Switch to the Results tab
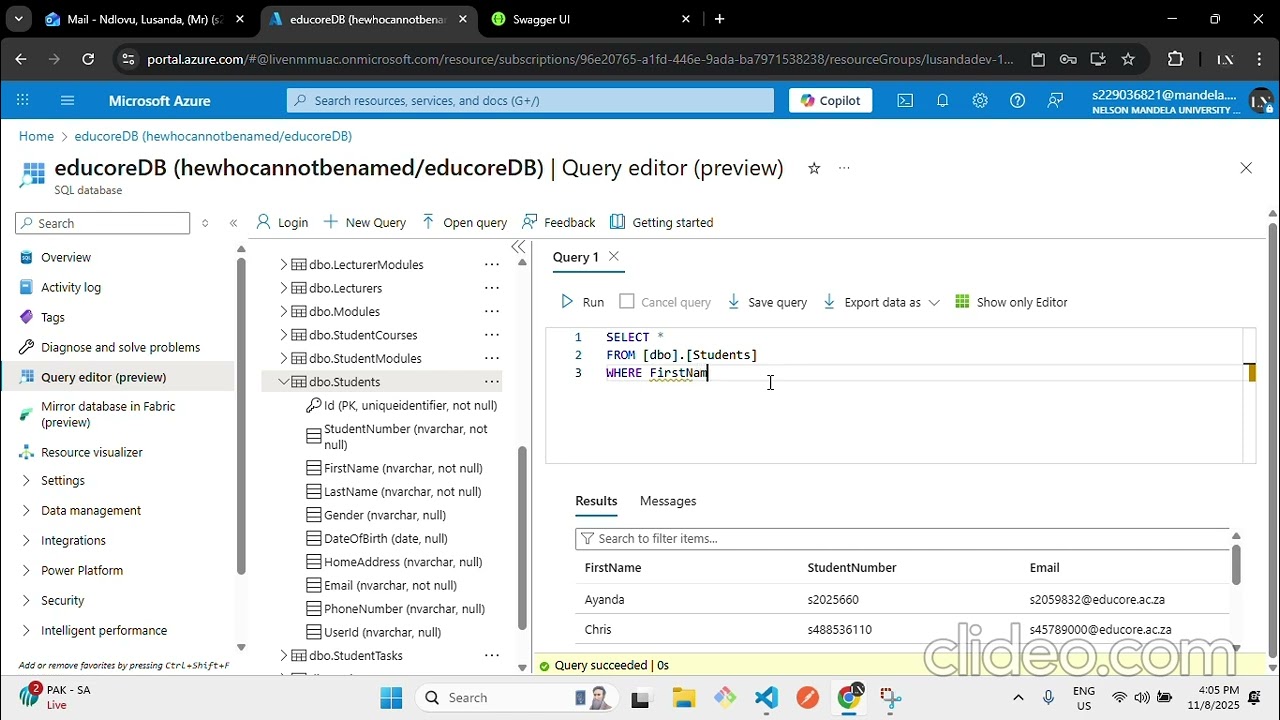 [596, 501]
